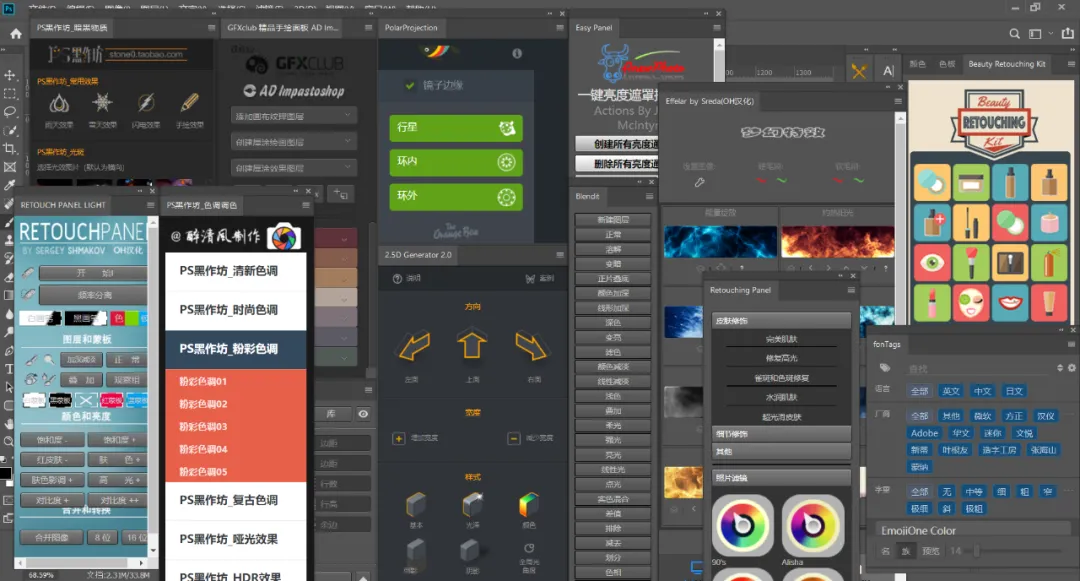Image resolution: width=1080 pixels, height=581 pixels.
Task: Open the search icon at top right
Action: click(x=1015, y=33)
